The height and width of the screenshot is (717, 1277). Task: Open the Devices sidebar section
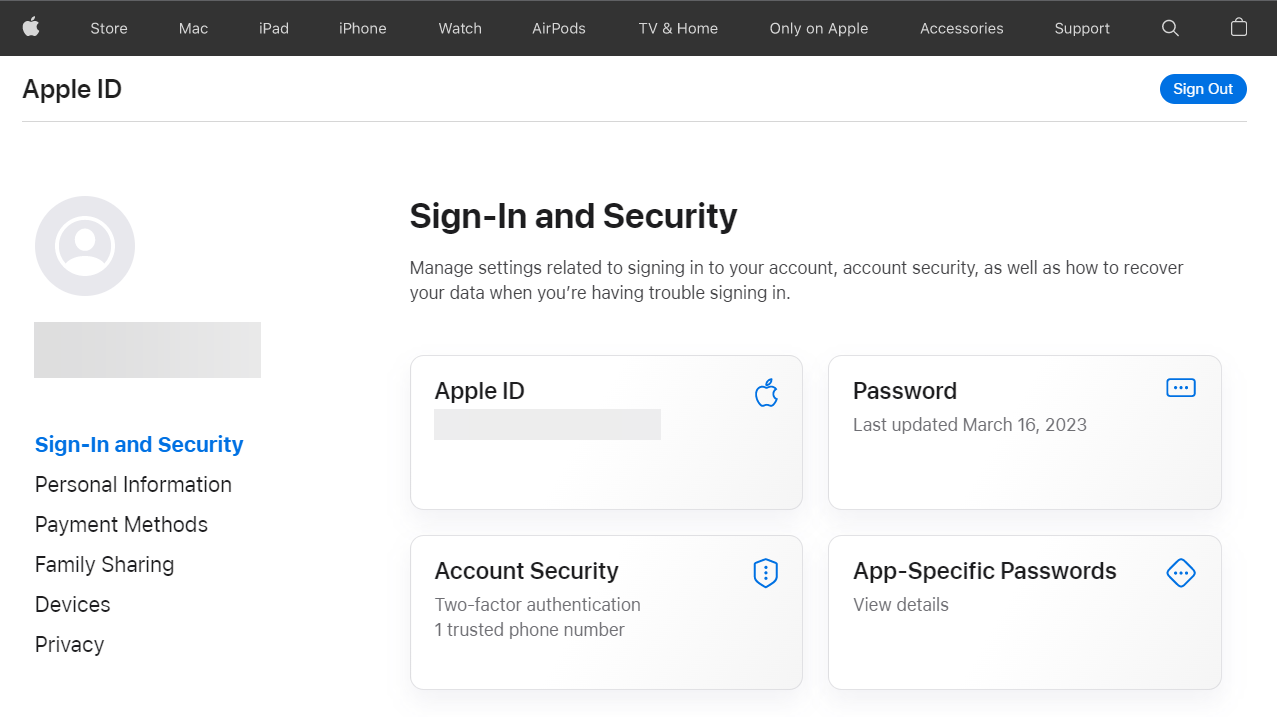[73, 605]
